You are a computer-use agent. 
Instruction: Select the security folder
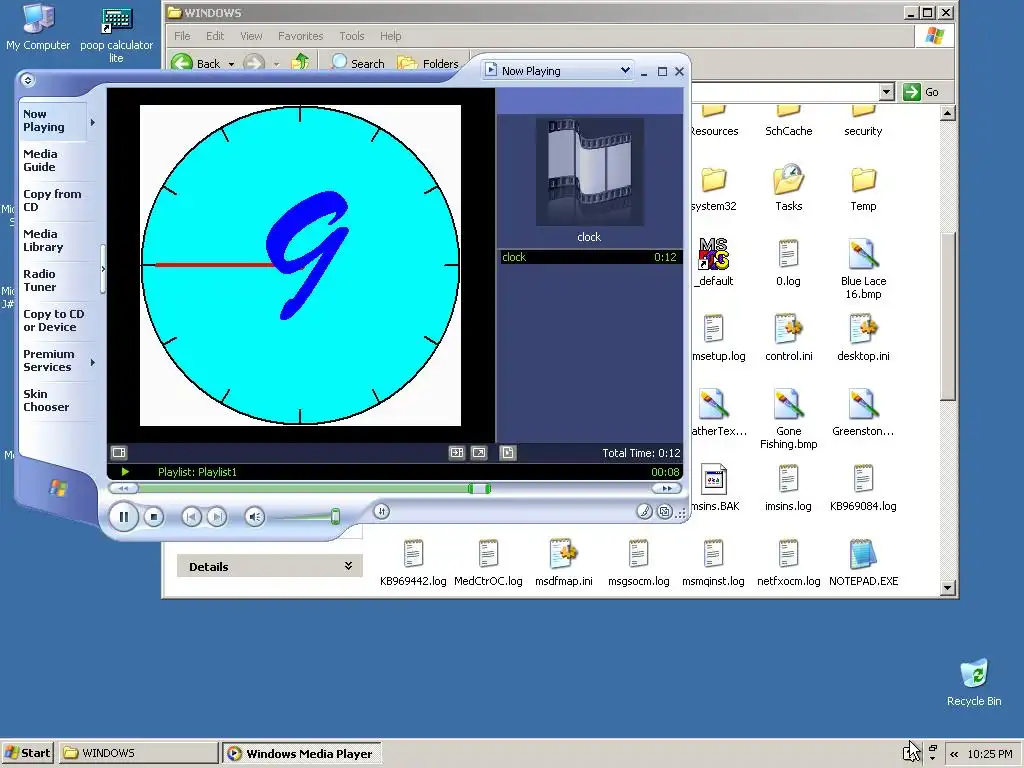click(863, 122)
